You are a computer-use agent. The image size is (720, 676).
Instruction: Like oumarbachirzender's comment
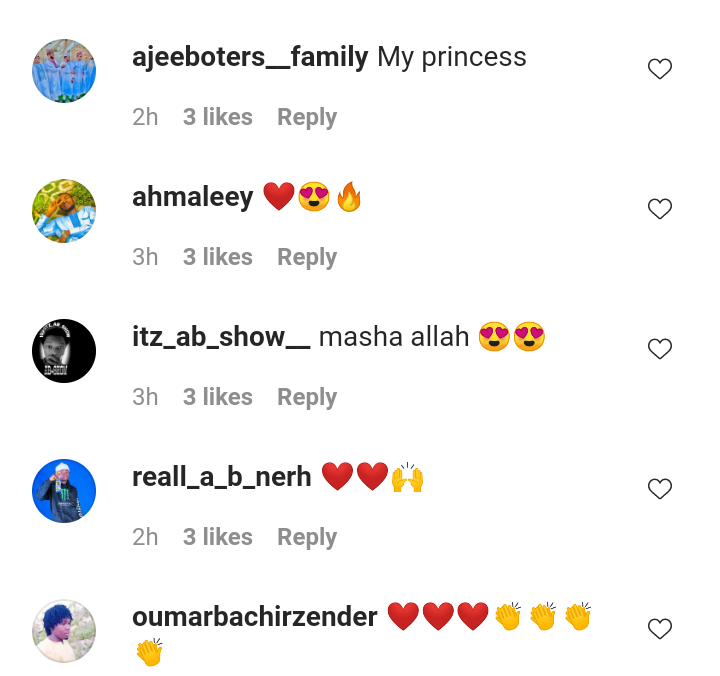point(660,629)
